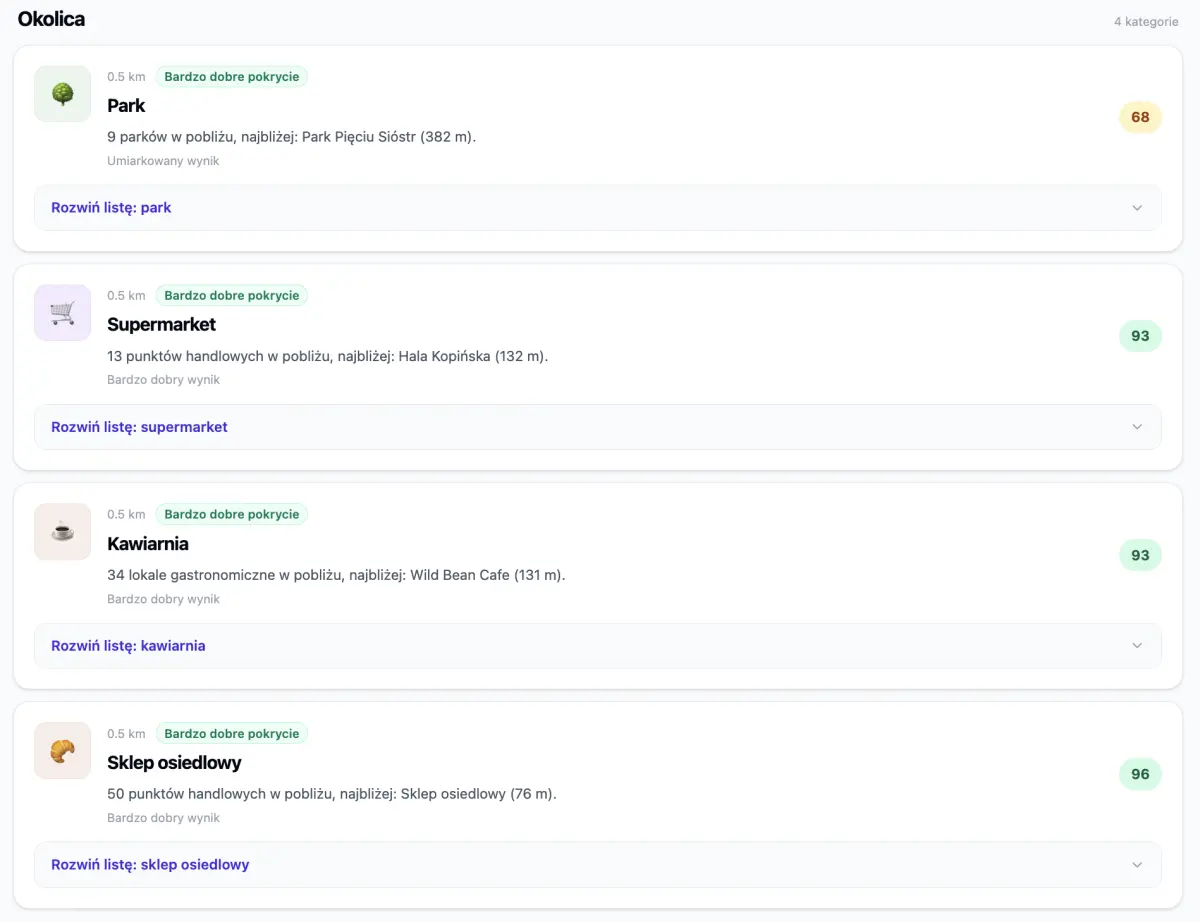Image resolution: width=1200 pixels, height=922 pixels.
Task: Click the "Bardzo dobre pokrycie" badge on the Supermarket card
Action: pos(232,296)
